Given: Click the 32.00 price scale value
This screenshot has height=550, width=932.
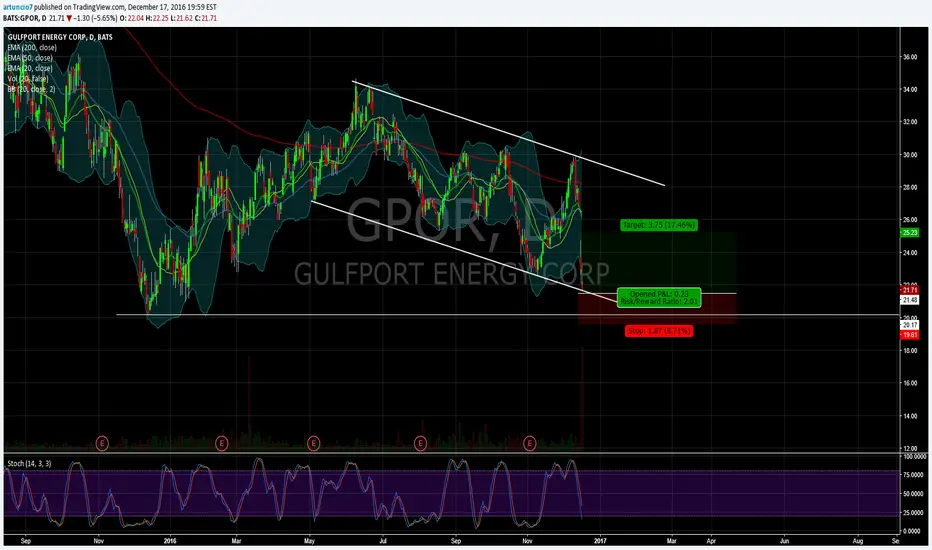Looking at the screenshot, I should click(910, 122).
